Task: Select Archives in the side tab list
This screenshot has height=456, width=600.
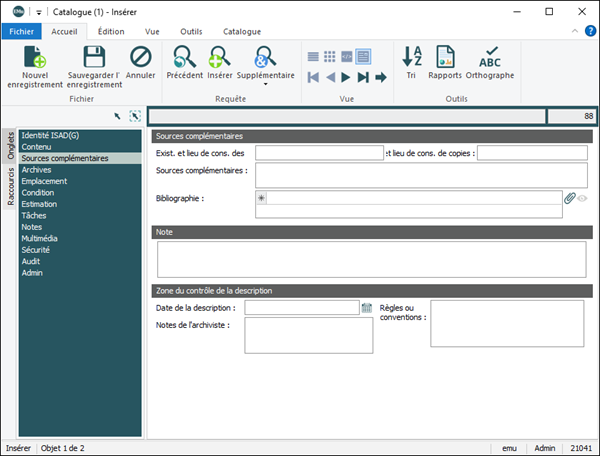Action: tap(36, 170)
